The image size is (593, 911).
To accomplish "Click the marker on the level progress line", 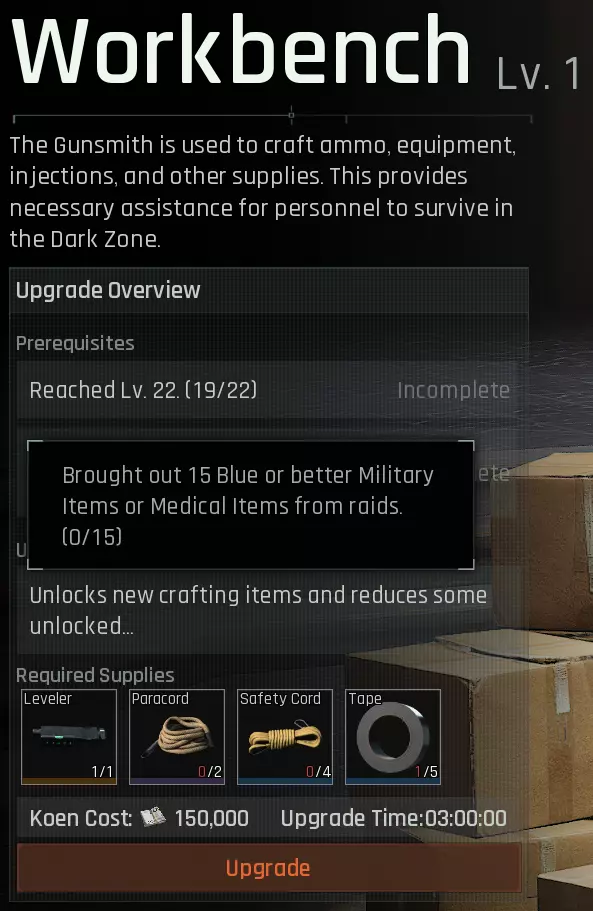I will 292,115.
